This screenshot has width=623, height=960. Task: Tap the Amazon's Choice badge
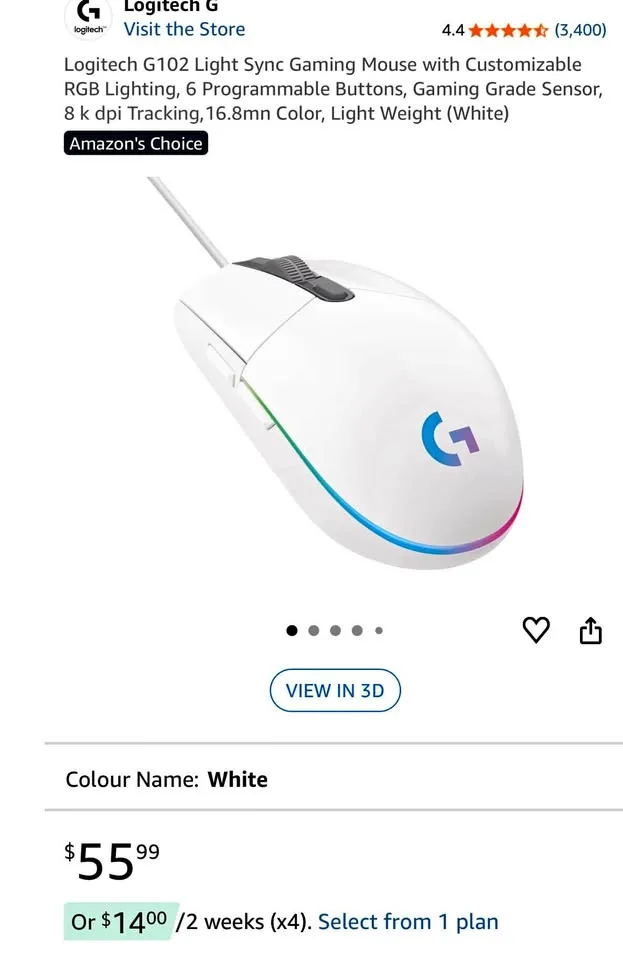pos(136,143)
